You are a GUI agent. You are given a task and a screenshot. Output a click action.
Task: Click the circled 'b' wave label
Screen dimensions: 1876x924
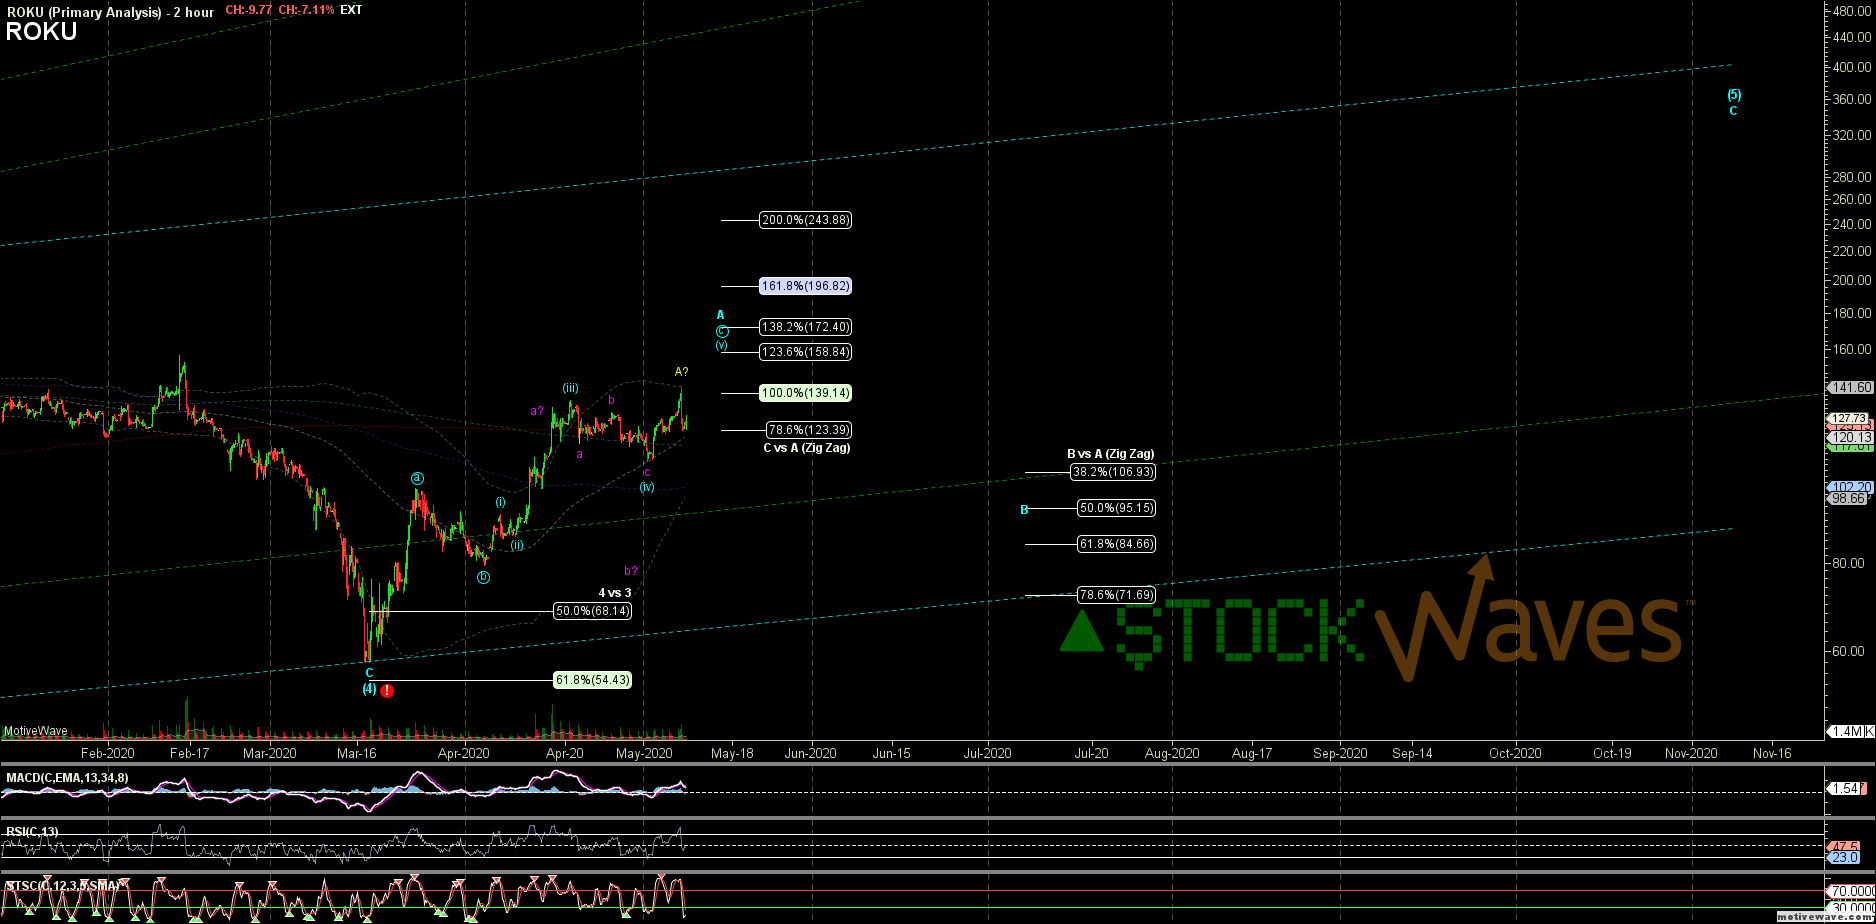[483, 577]
